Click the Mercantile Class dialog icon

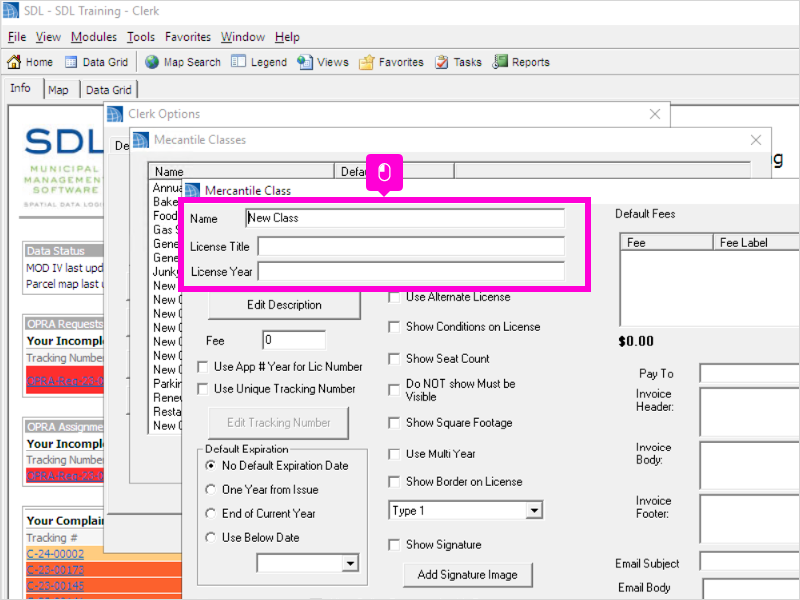tap(192, 191)
